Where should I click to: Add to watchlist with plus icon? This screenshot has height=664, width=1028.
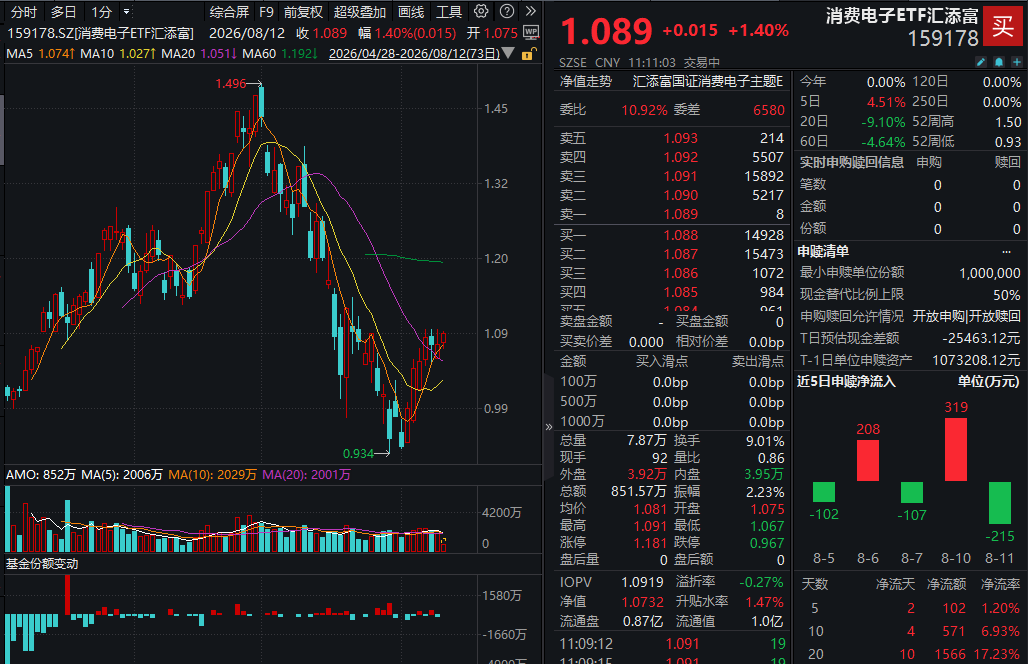point(1017,62)
